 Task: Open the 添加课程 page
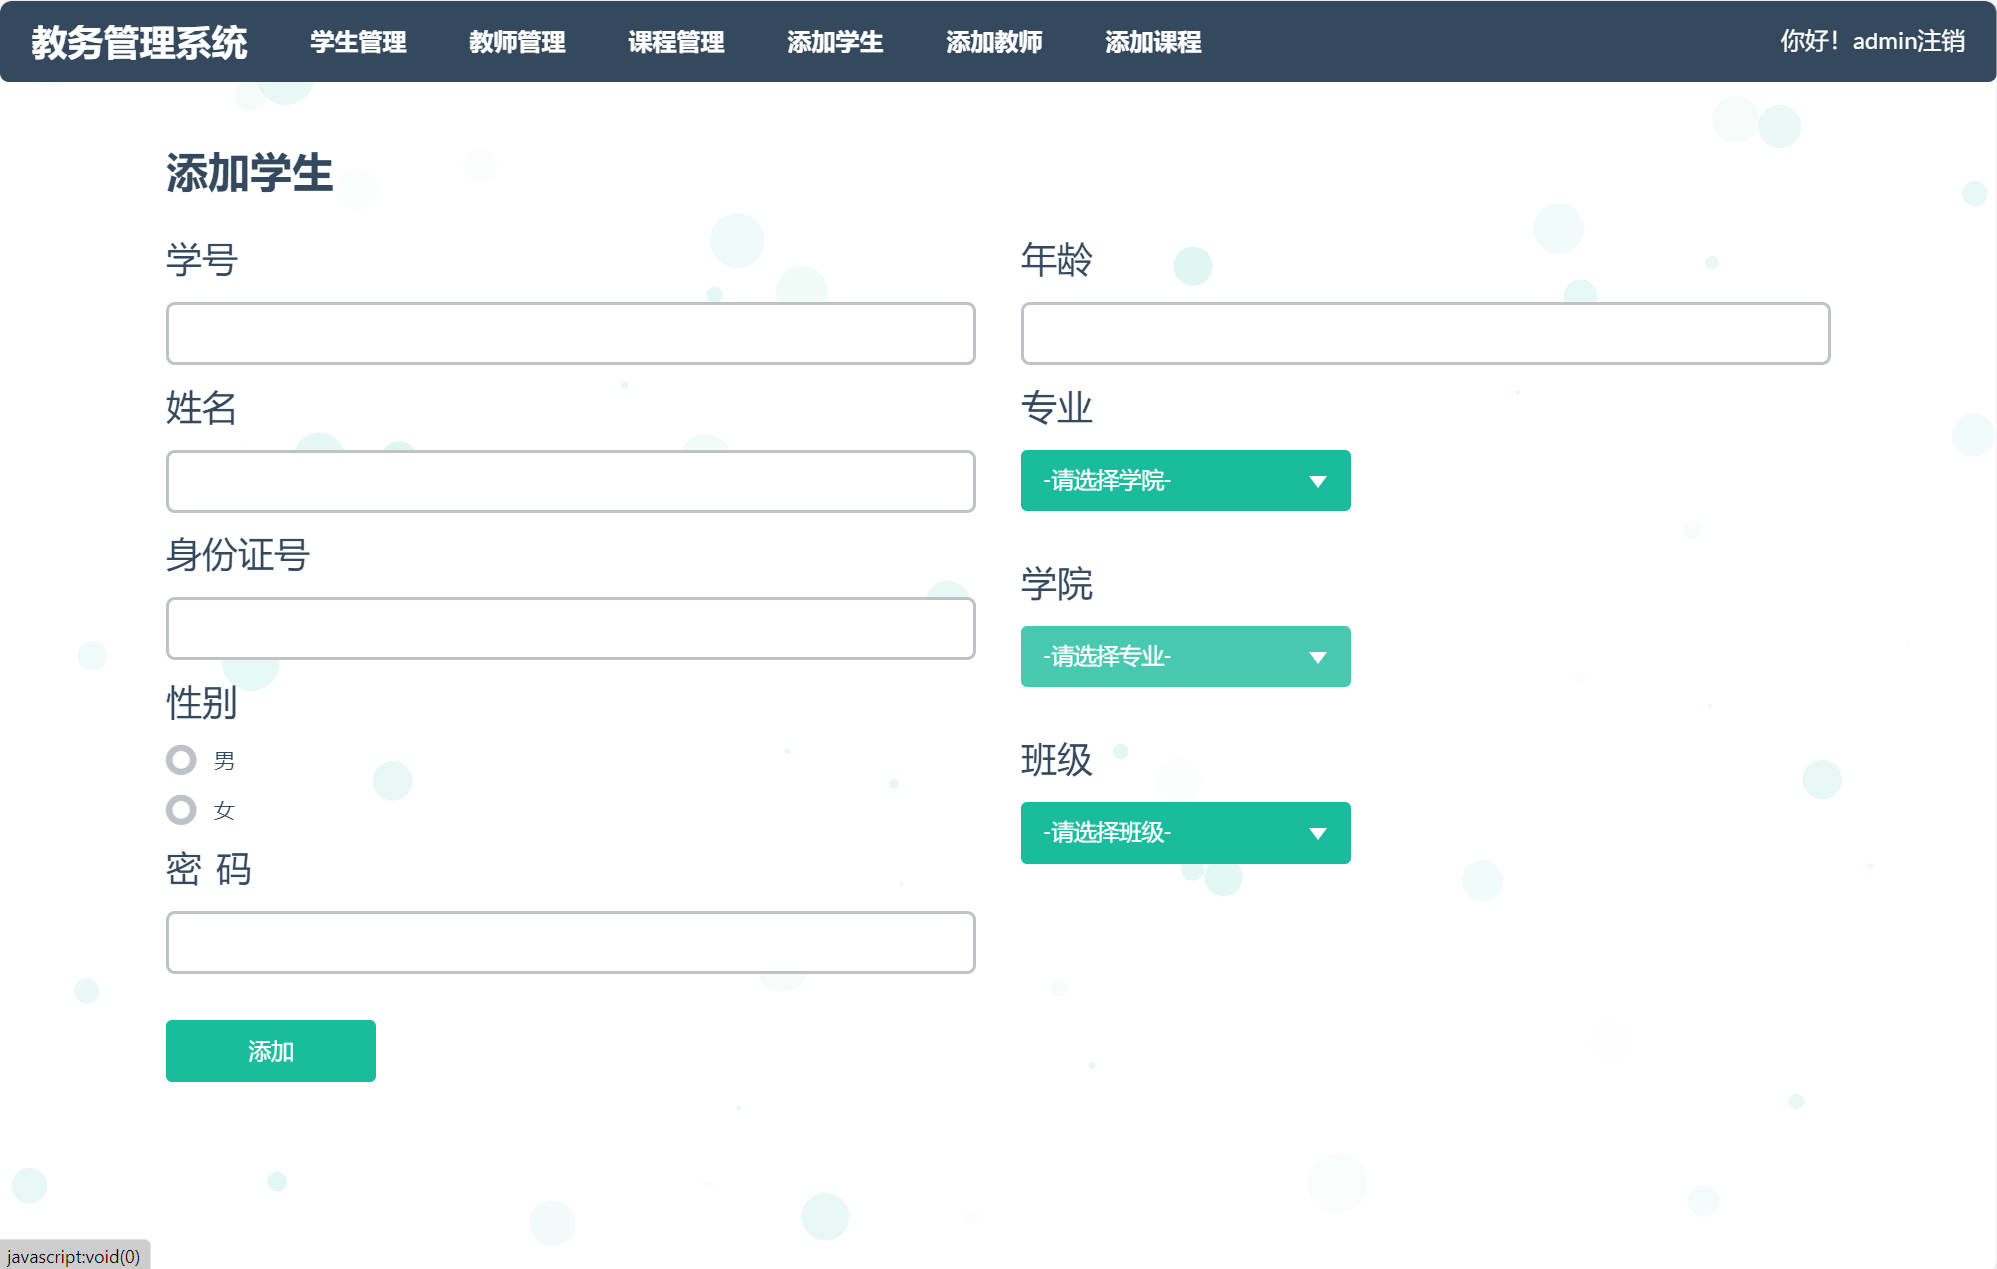click(x=1153, y=43)
